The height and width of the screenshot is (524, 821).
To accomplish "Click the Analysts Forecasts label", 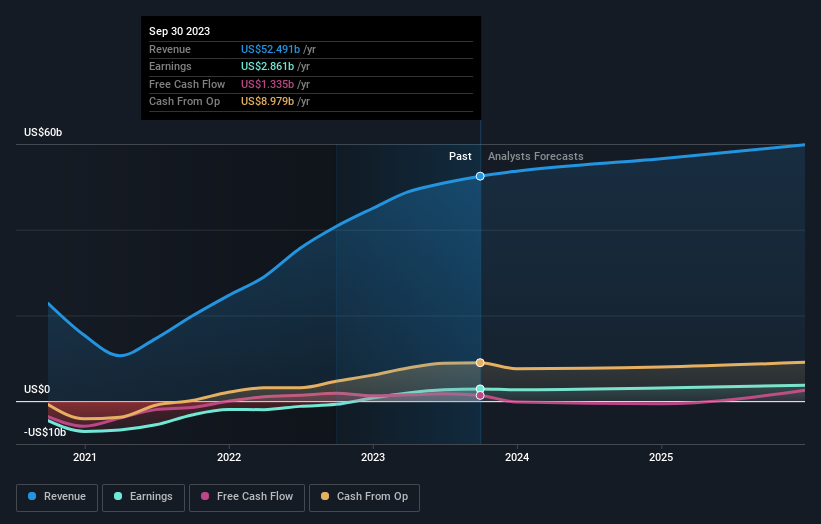I will 536,157.
